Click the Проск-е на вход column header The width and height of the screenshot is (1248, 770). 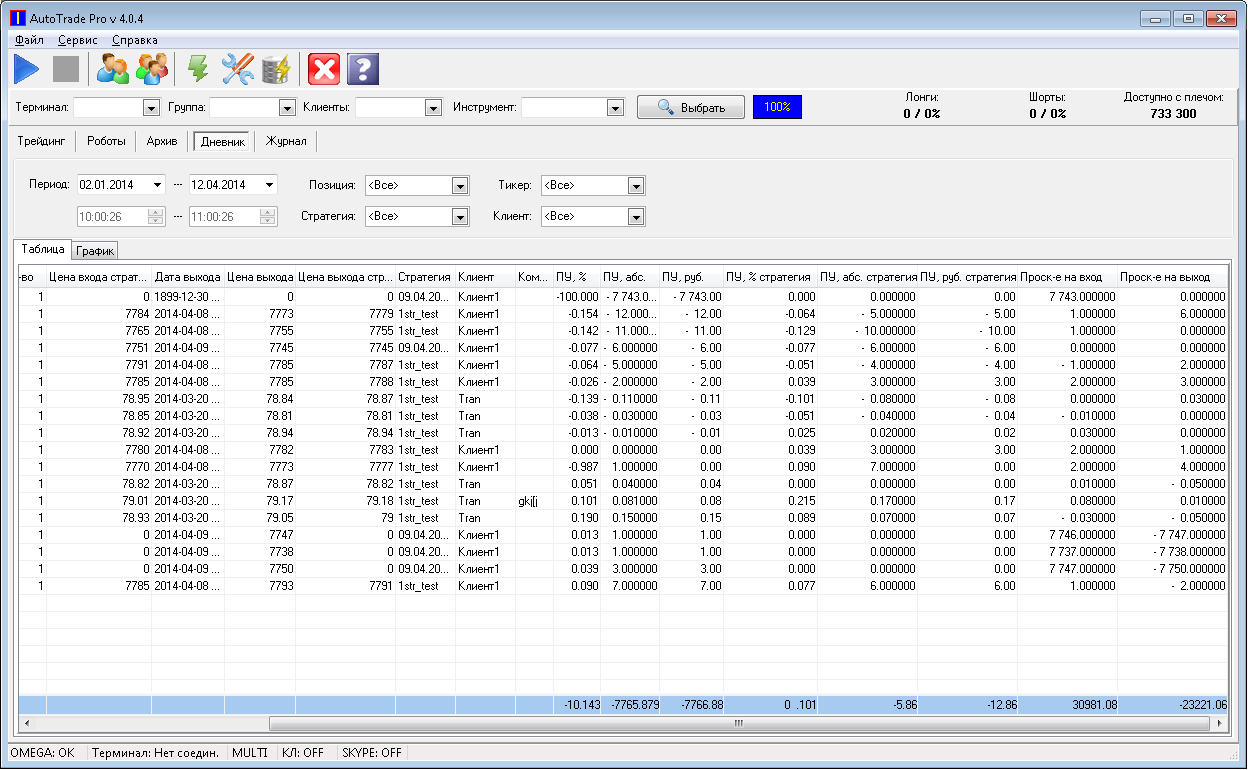coord(1068,276)
